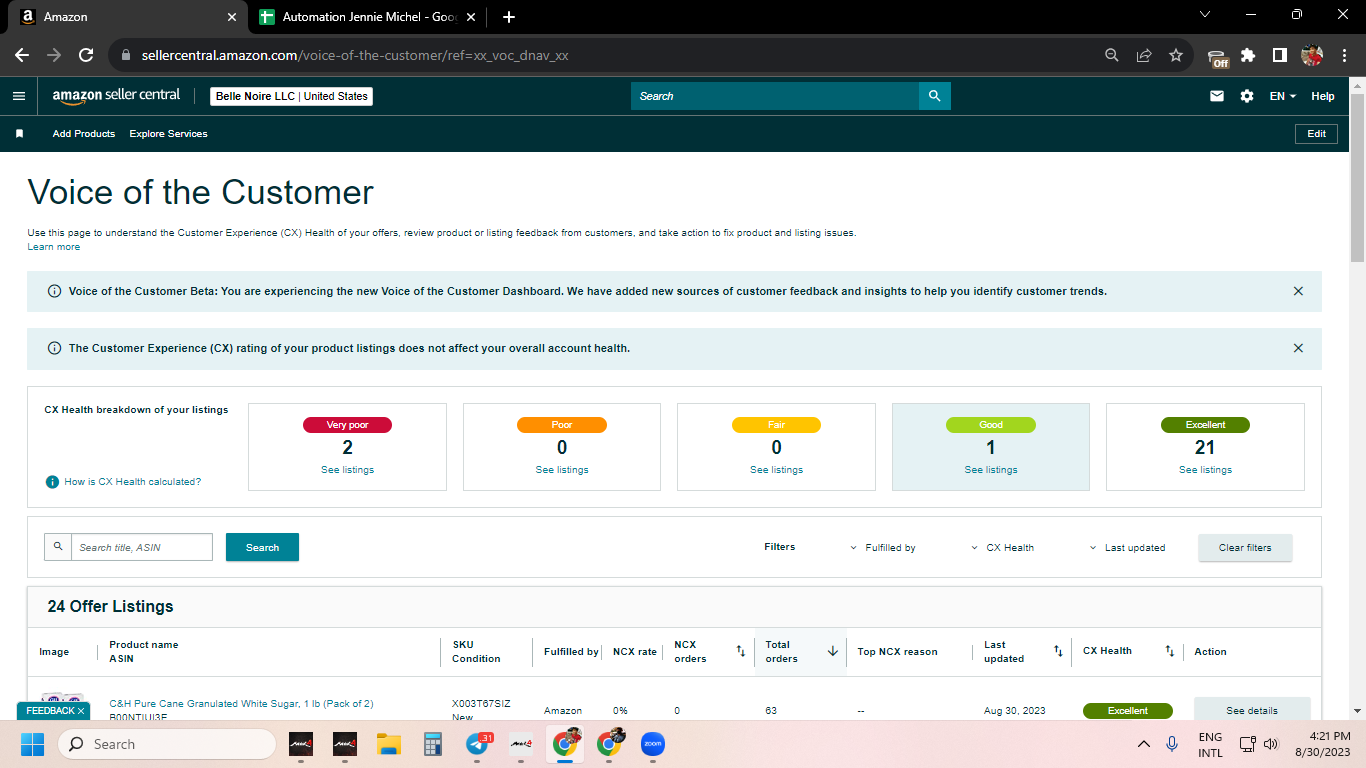The width and height of the screenshot is (1366, 768).
Task: Click the teal Search button for listings
Action: click(262, 547)
